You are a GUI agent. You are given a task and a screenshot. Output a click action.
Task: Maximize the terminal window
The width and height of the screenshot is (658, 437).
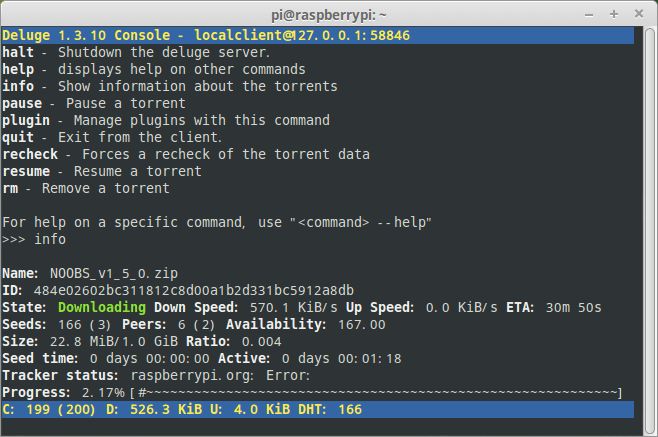tap(614, 14)
